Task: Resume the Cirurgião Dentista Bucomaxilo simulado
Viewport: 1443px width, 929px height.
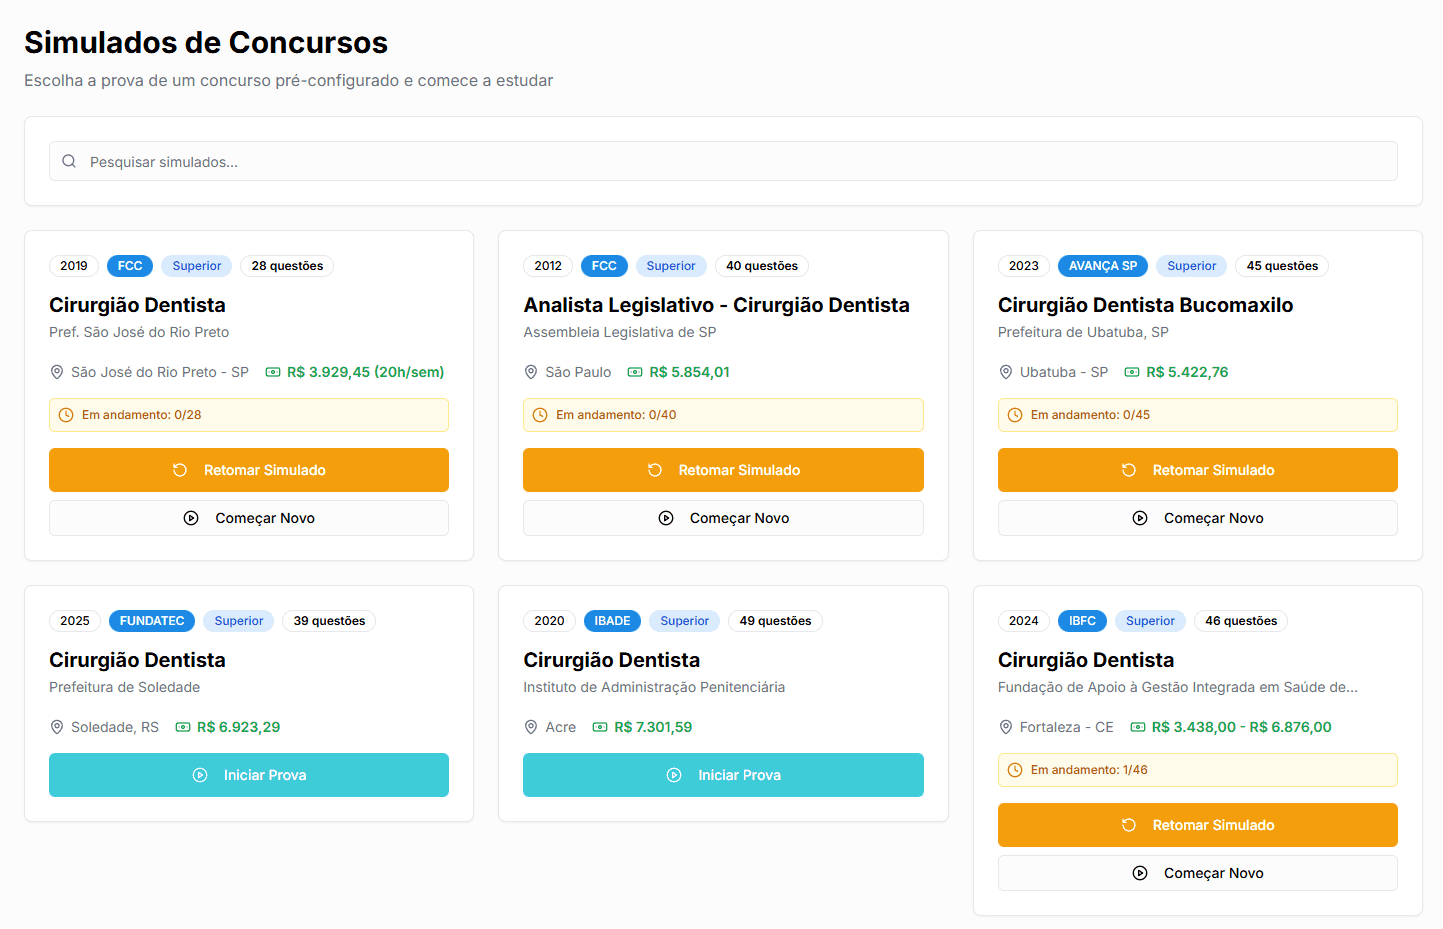Action: (1197, 470)
